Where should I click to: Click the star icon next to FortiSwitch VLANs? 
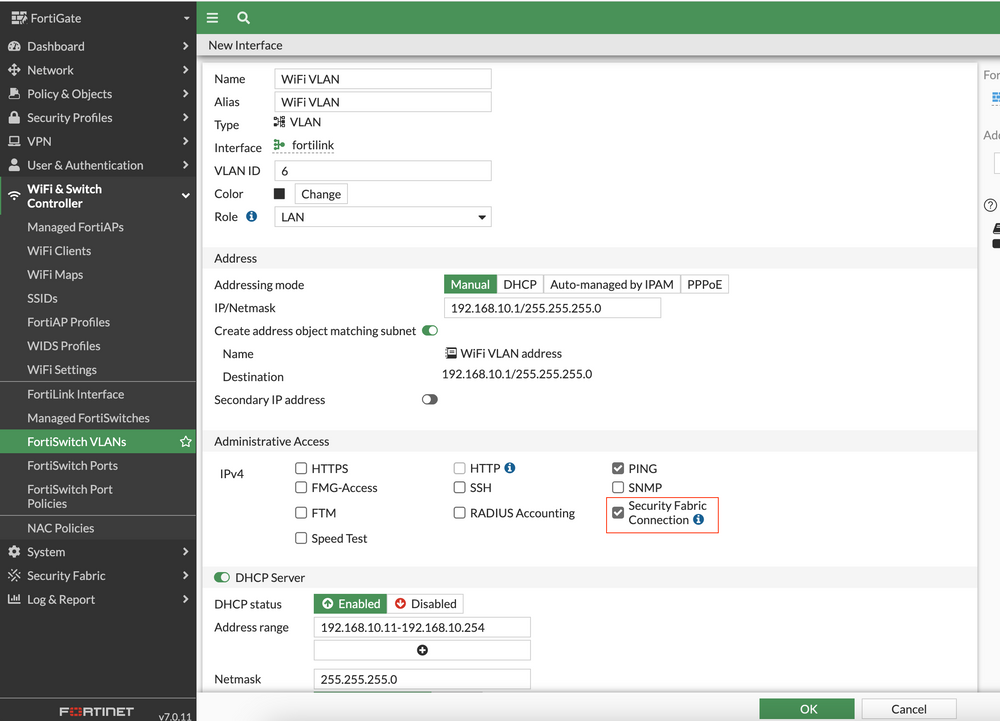click(x=185, y=441)
